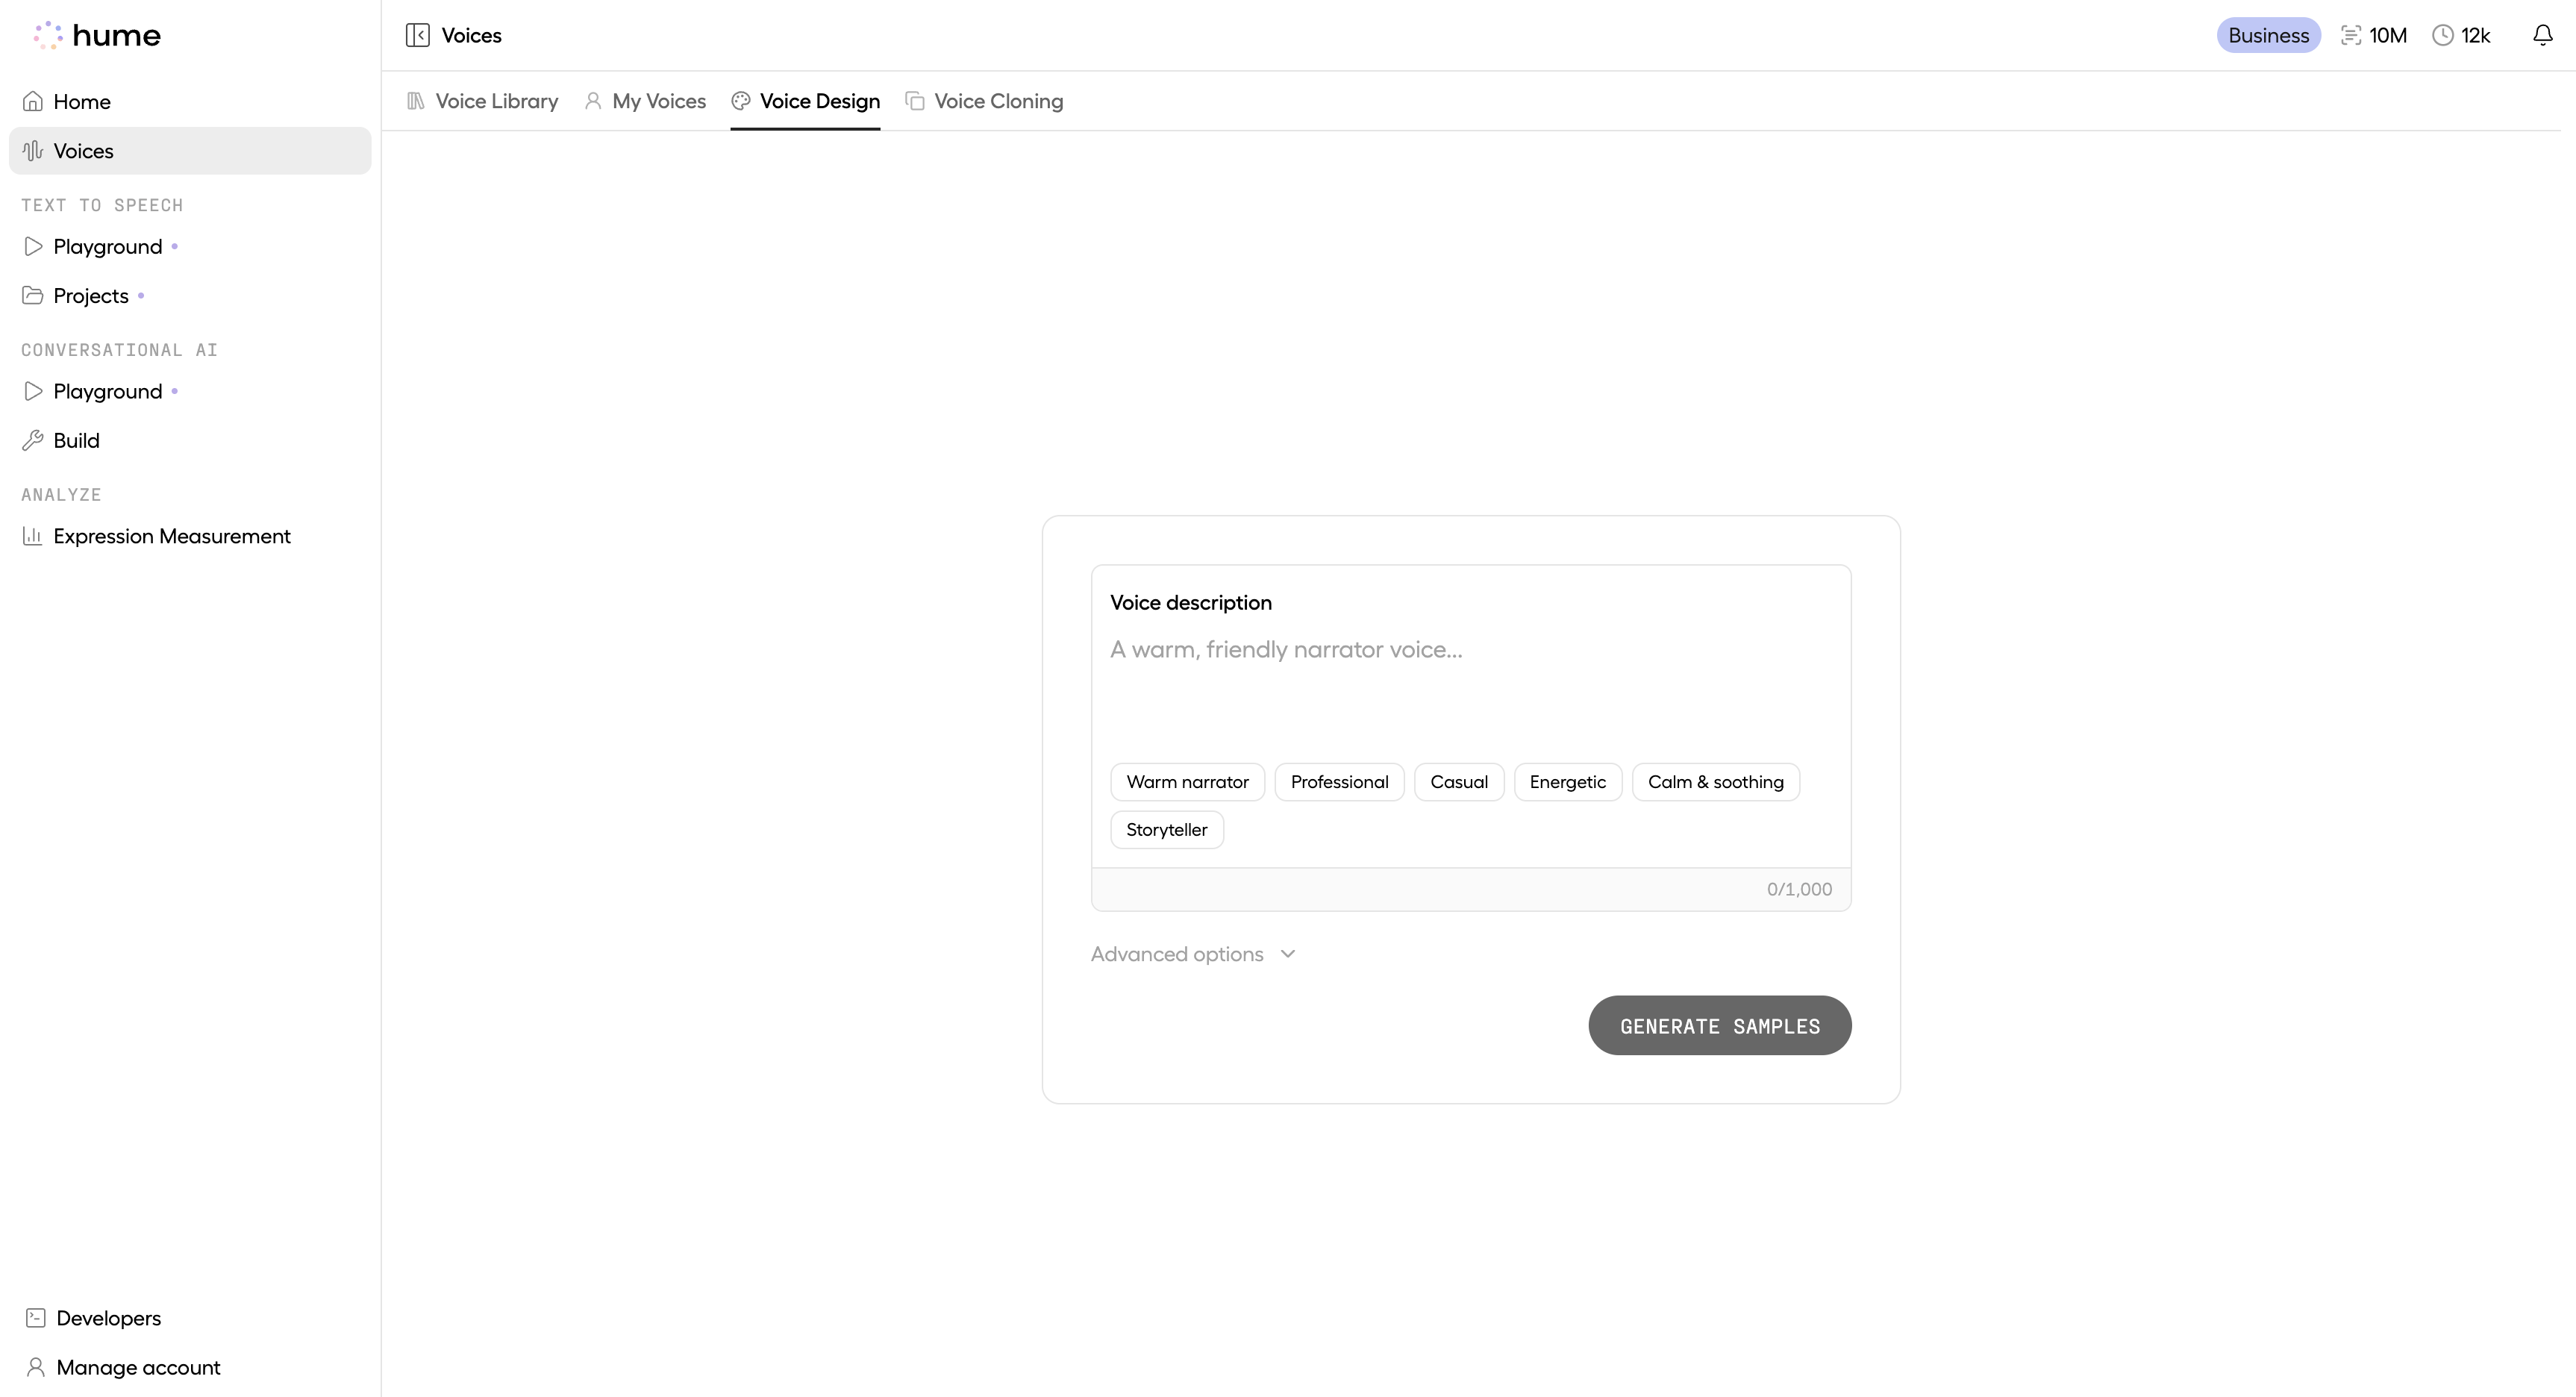Open the Developers section

(x=108, y=1318)
